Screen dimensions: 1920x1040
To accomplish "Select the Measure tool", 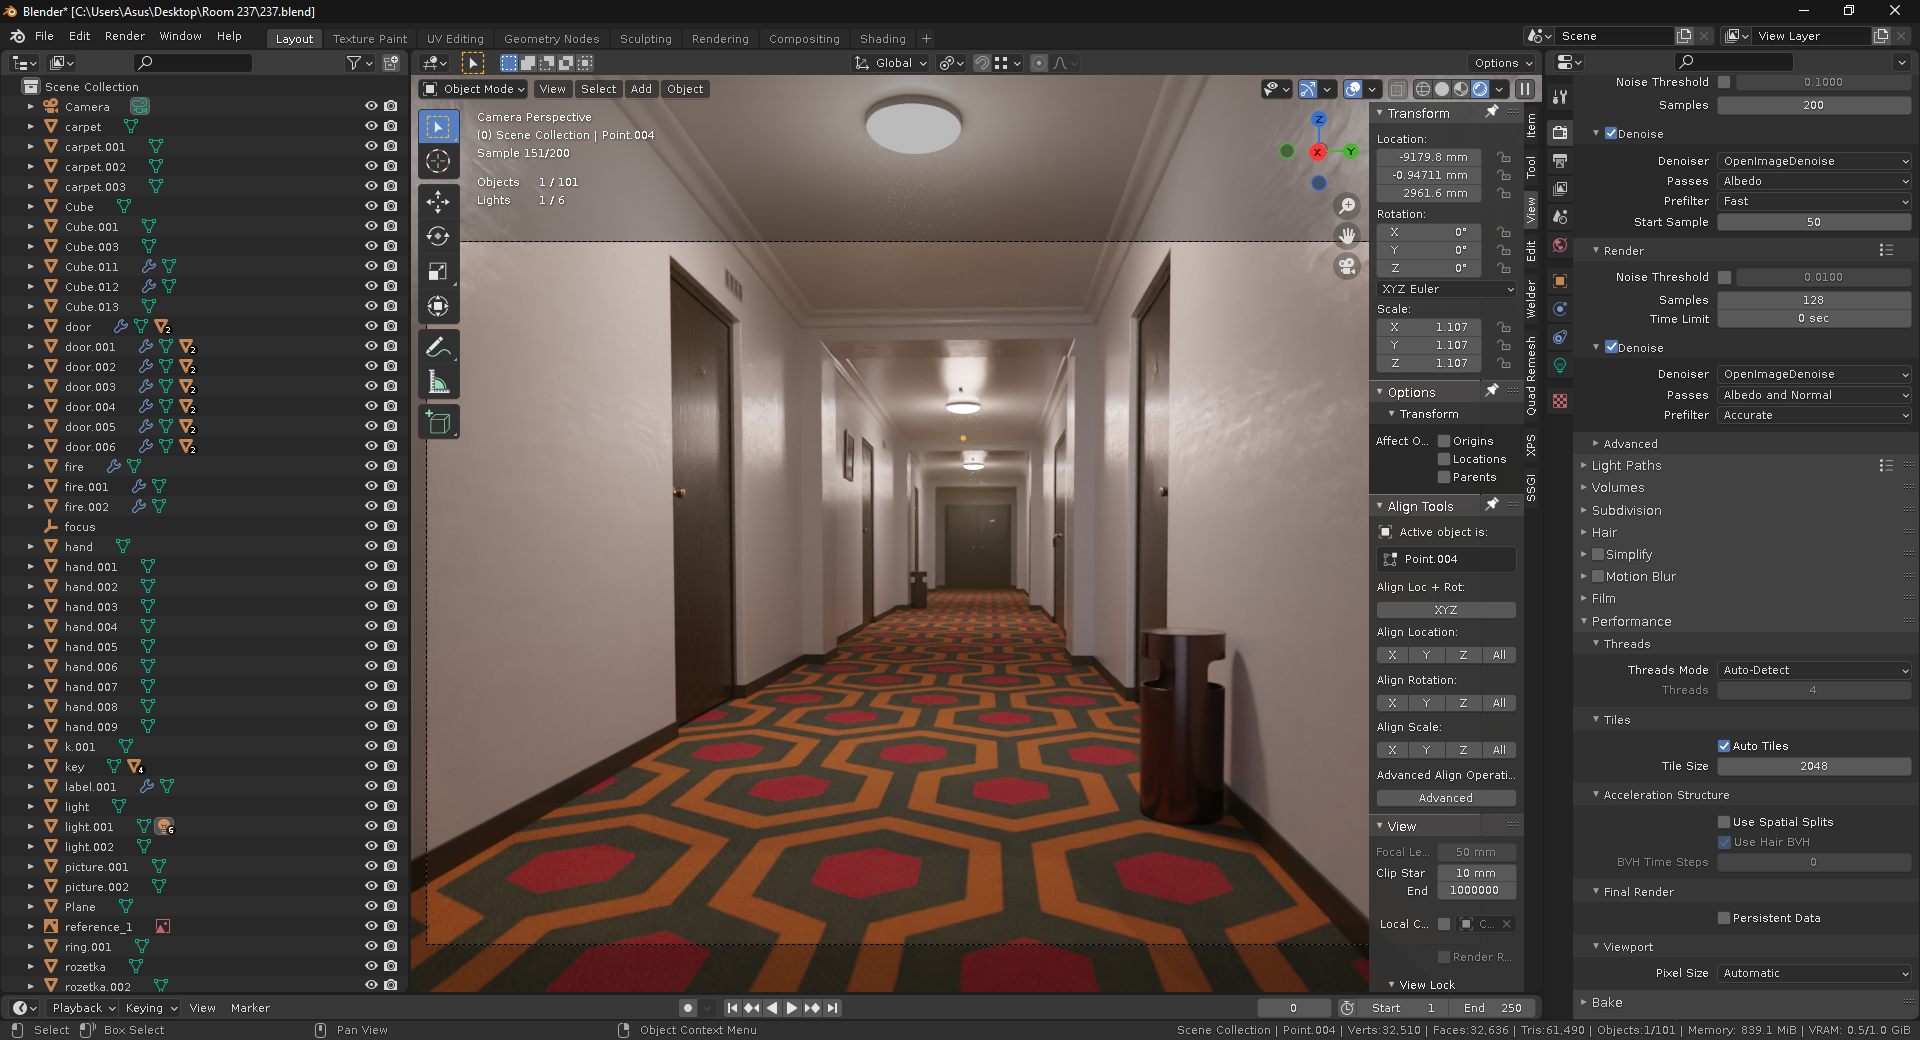I will 438,382.
